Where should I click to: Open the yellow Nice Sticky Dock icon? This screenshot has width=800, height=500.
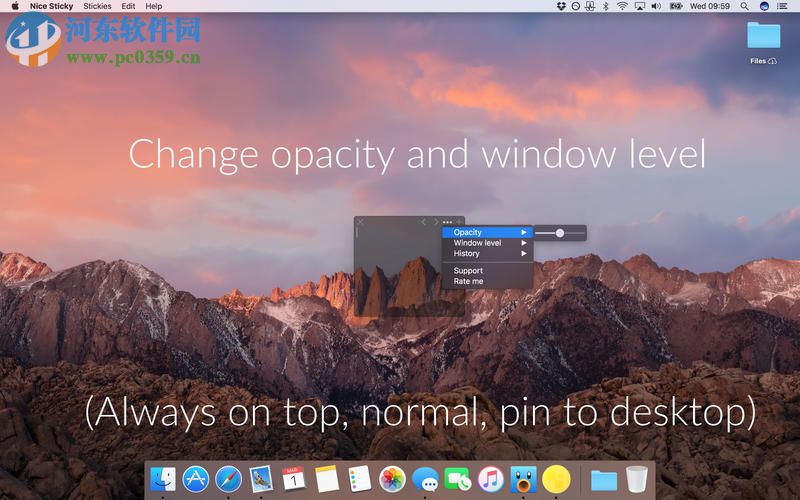556,480
